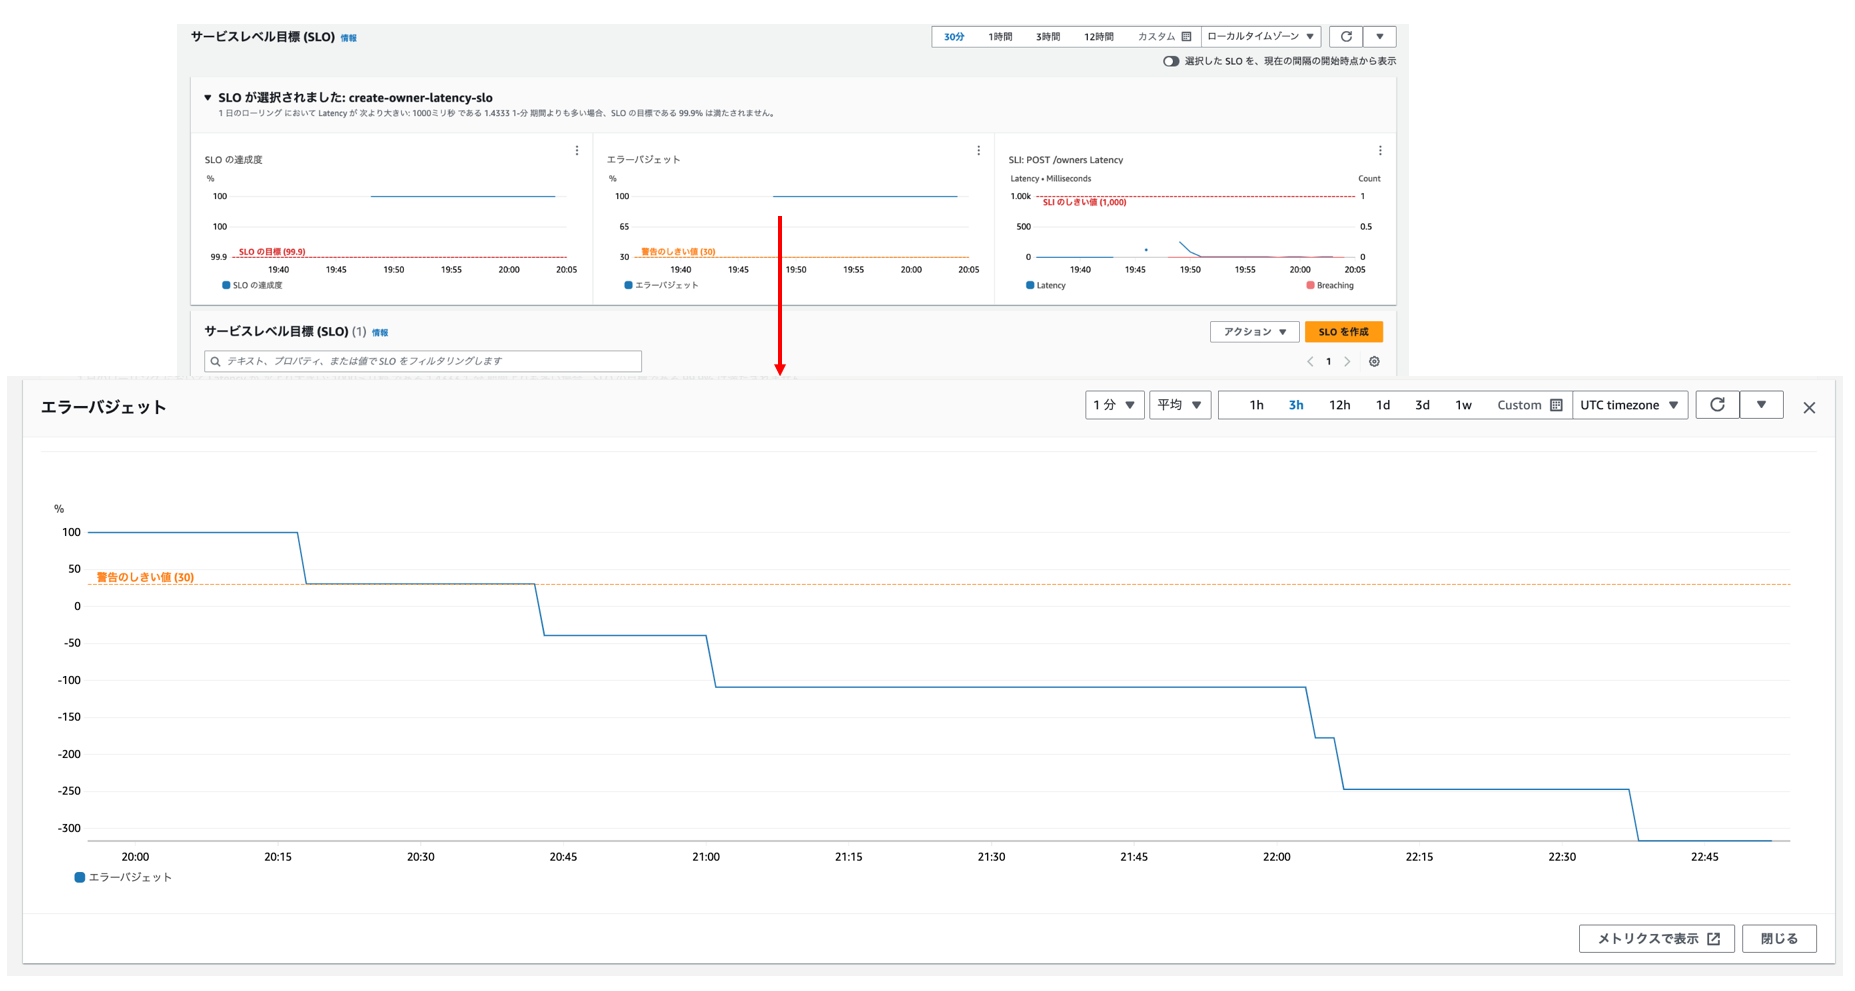The height and width of the screenshot is (991, 1855).
Task: Click the SLO を作成 button
Action: pos(1343,332)
